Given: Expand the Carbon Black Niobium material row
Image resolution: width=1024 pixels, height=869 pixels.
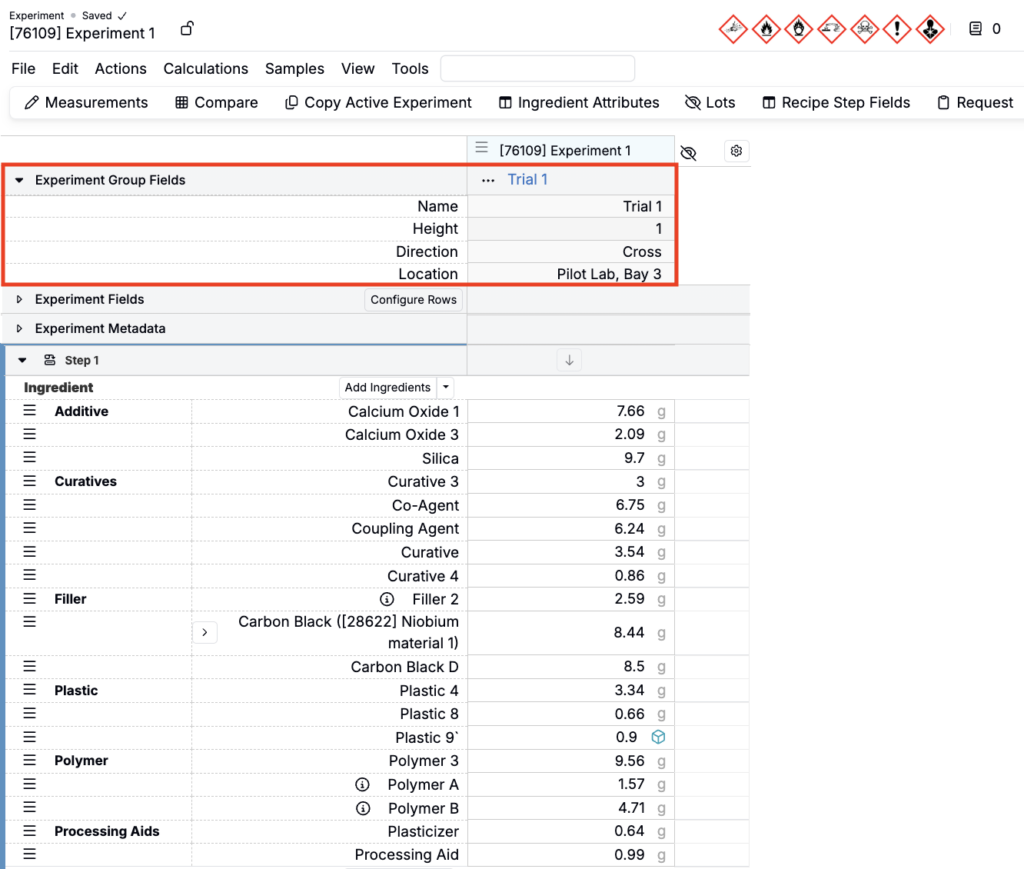Looking at the screenshot, I should [204, 632].
